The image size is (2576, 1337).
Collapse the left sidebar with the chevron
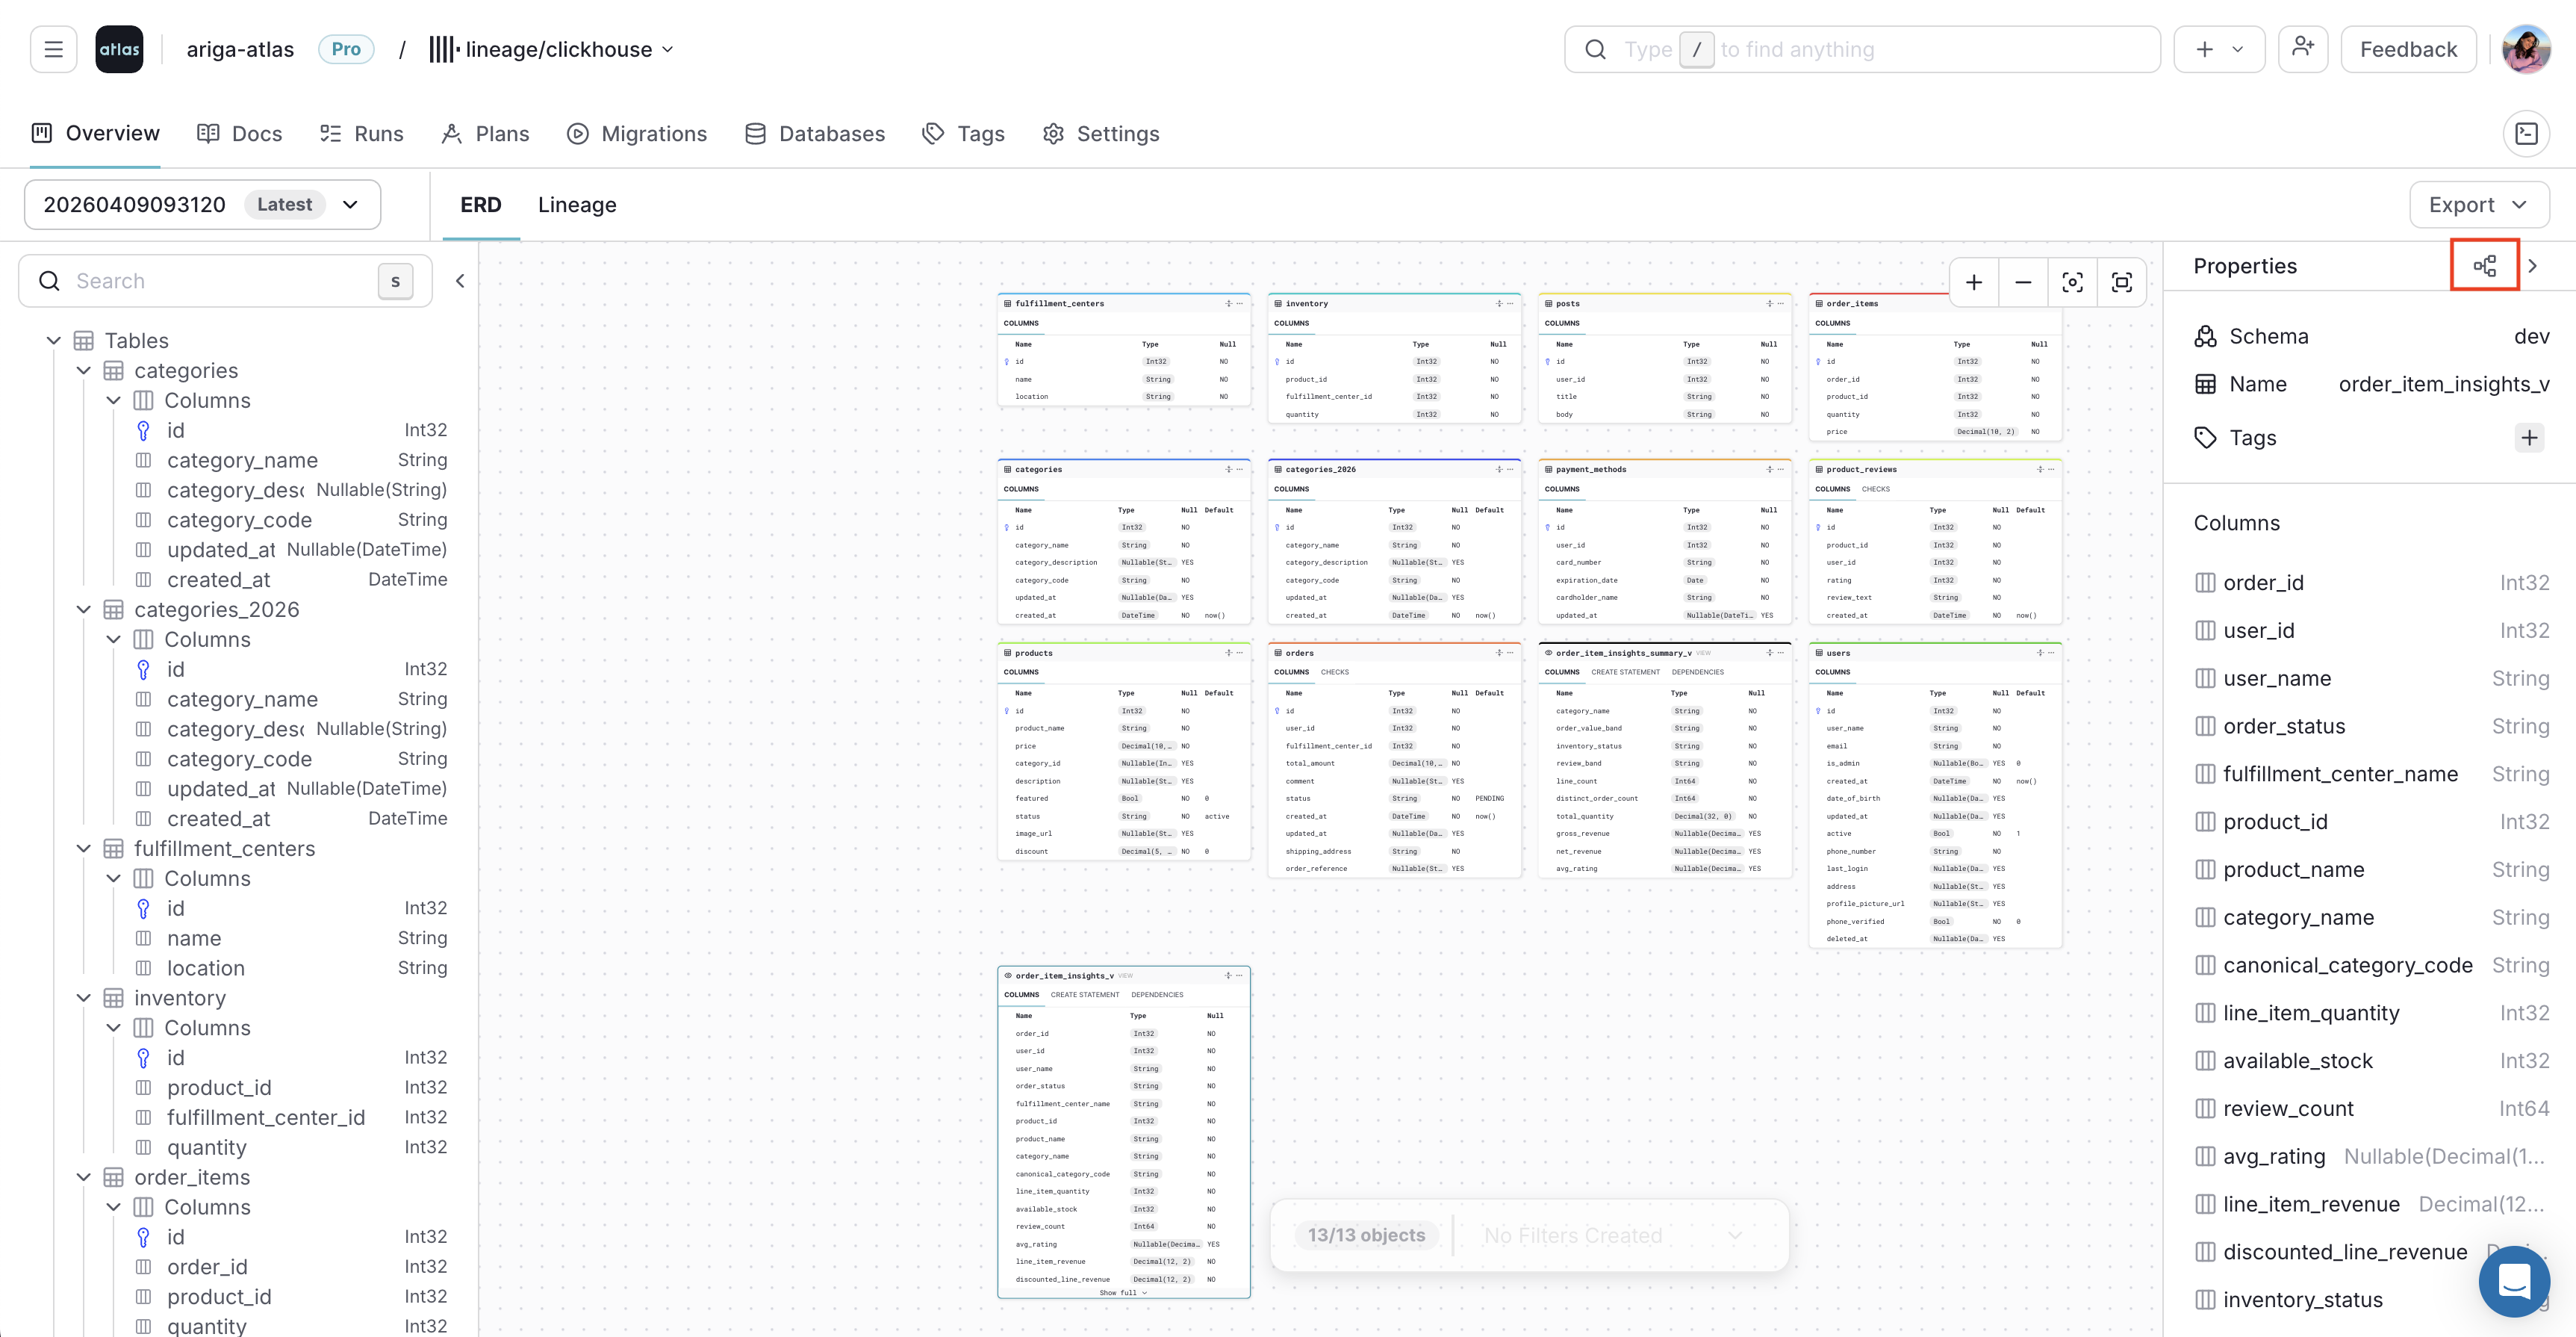(x=460, y=281)
